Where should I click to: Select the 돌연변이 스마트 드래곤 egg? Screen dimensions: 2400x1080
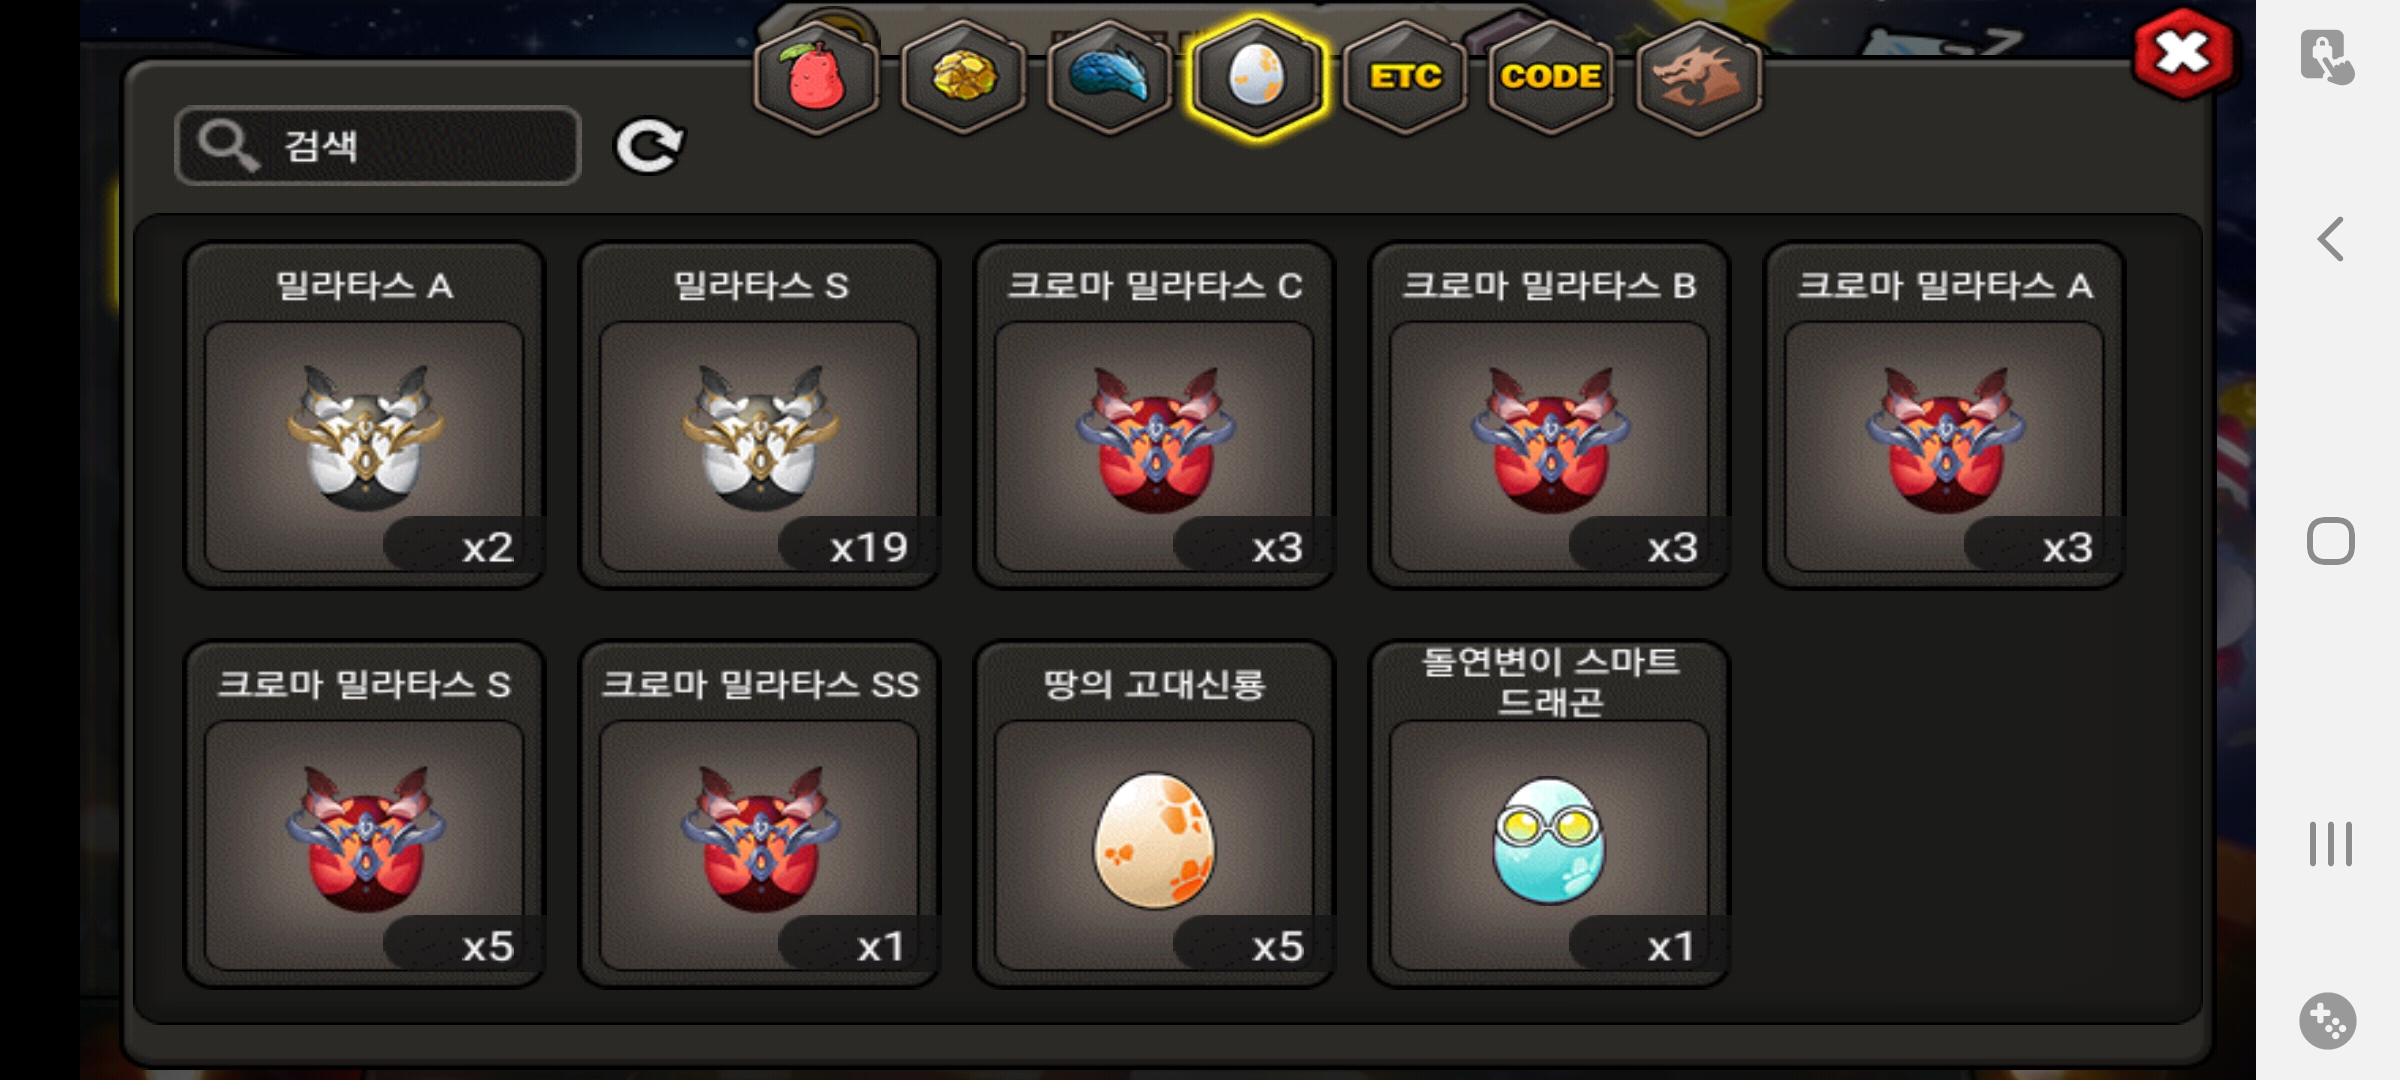[1550, 815]
